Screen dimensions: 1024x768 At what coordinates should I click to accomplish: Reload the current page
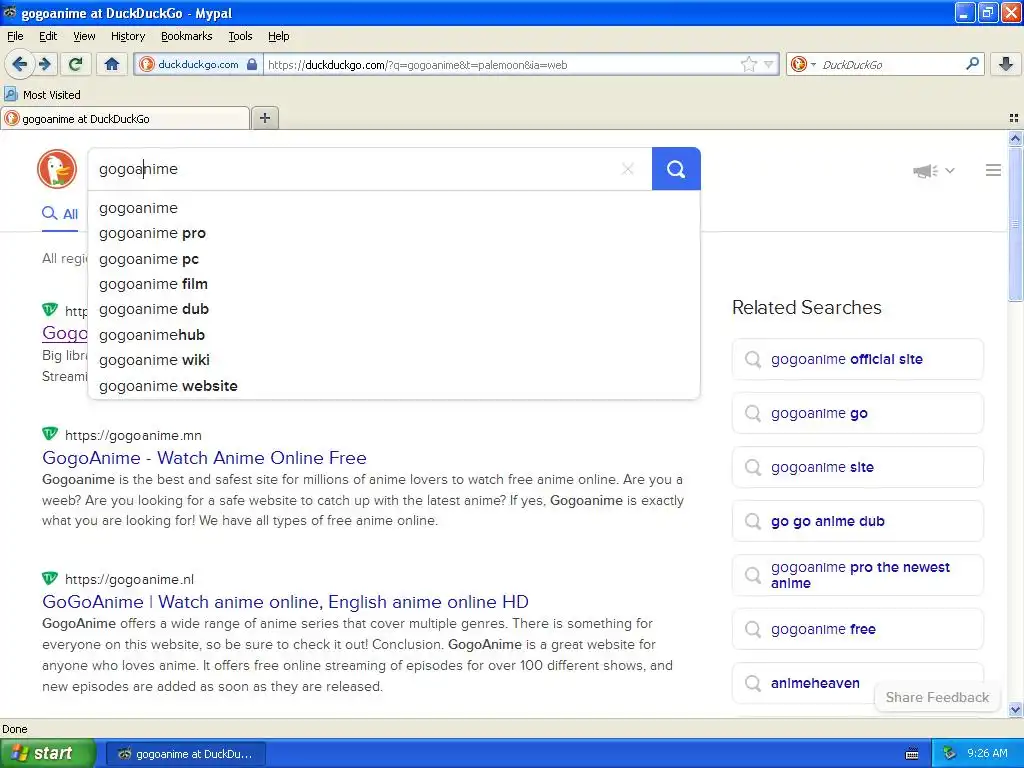click(76, 64)
